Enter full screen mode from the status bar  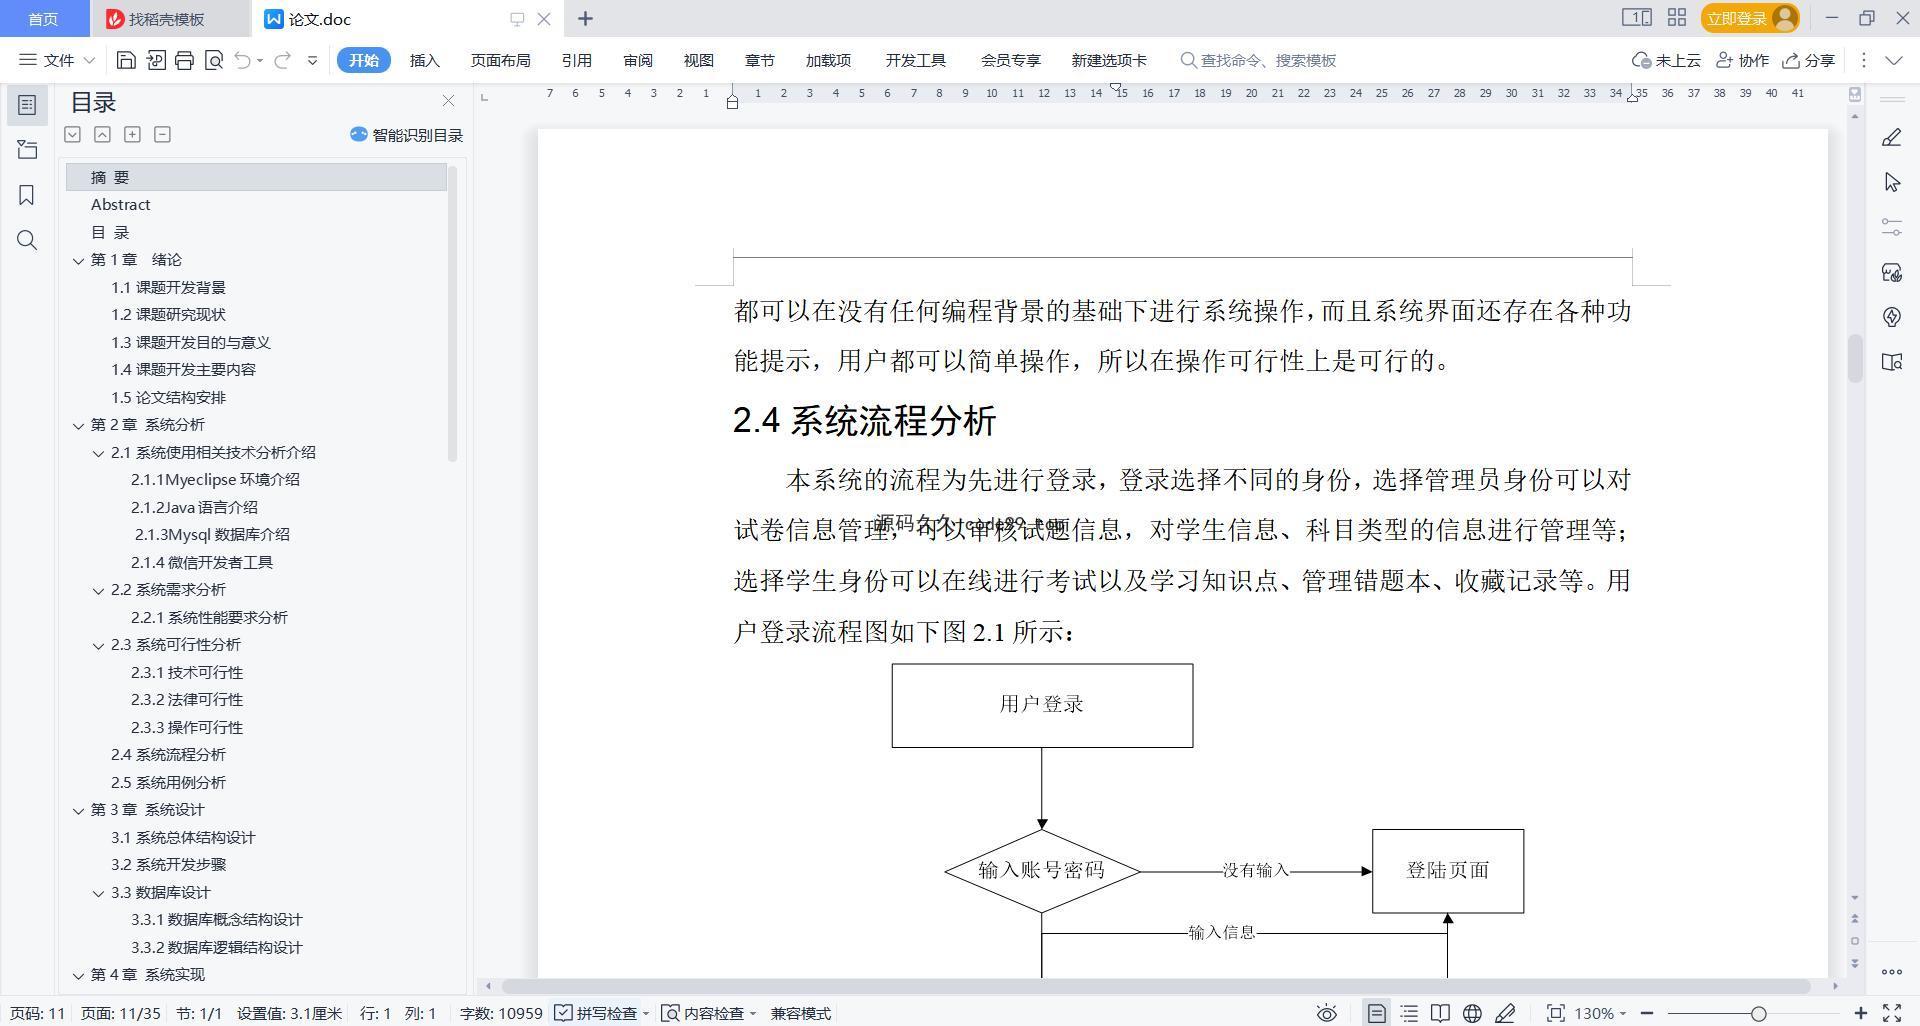1892,1013
